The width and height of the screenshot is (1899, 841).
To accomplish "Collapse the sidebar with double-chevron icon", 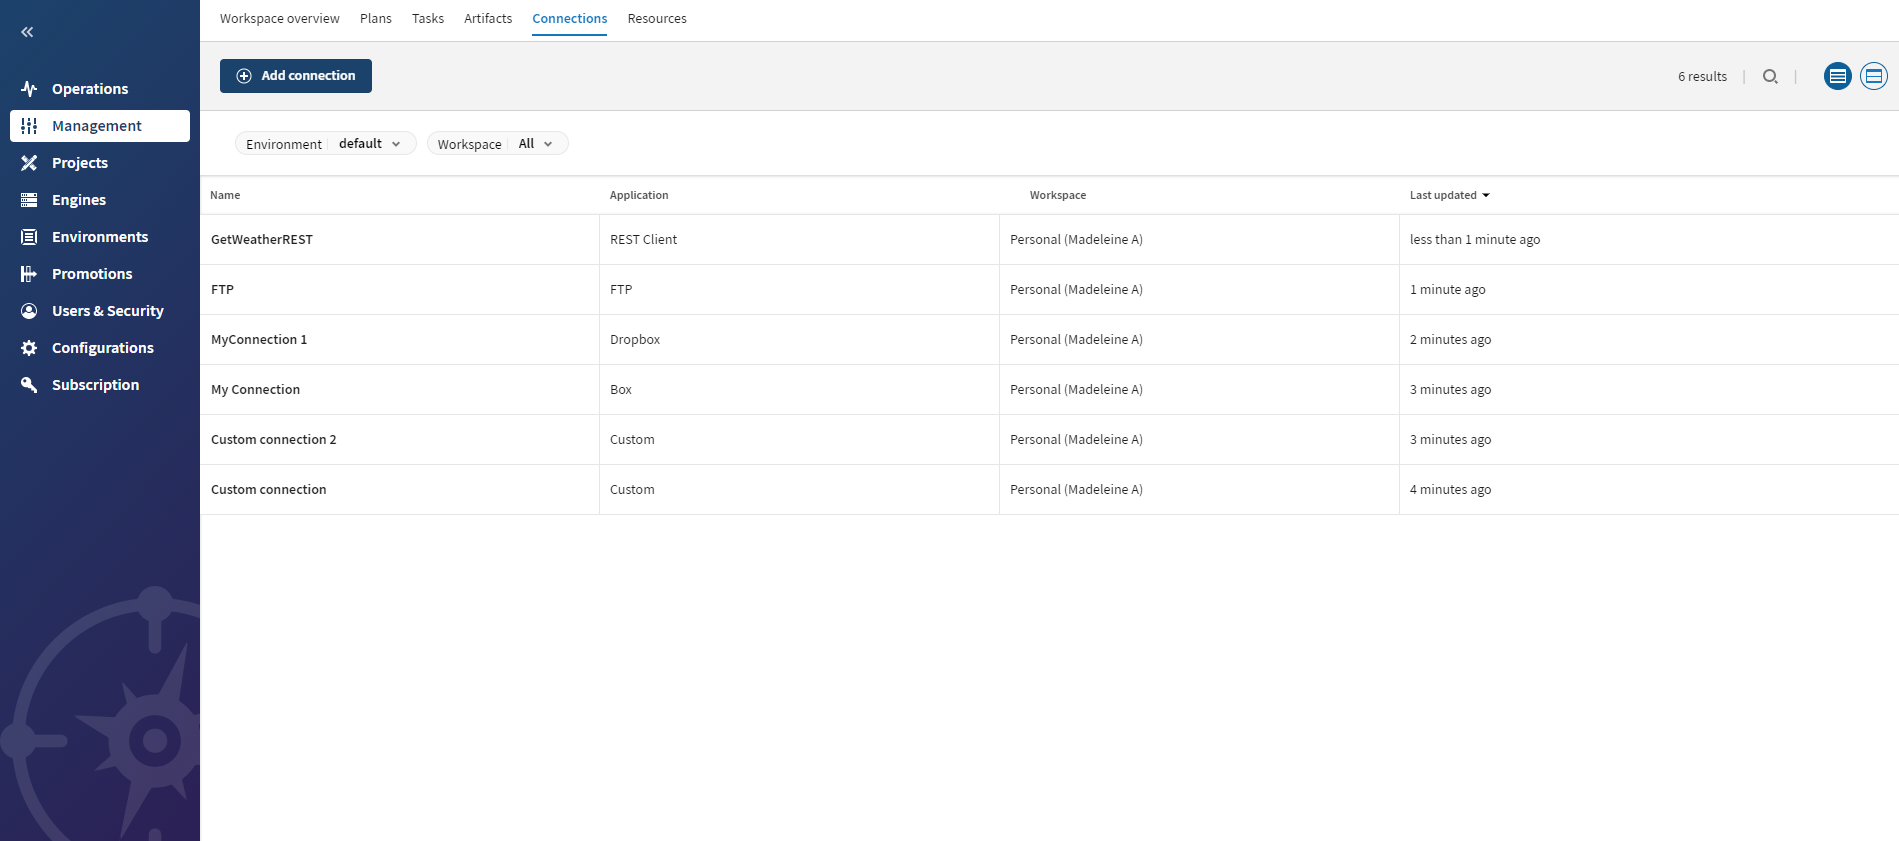I will pyautogui.click(x=27, y=32).
